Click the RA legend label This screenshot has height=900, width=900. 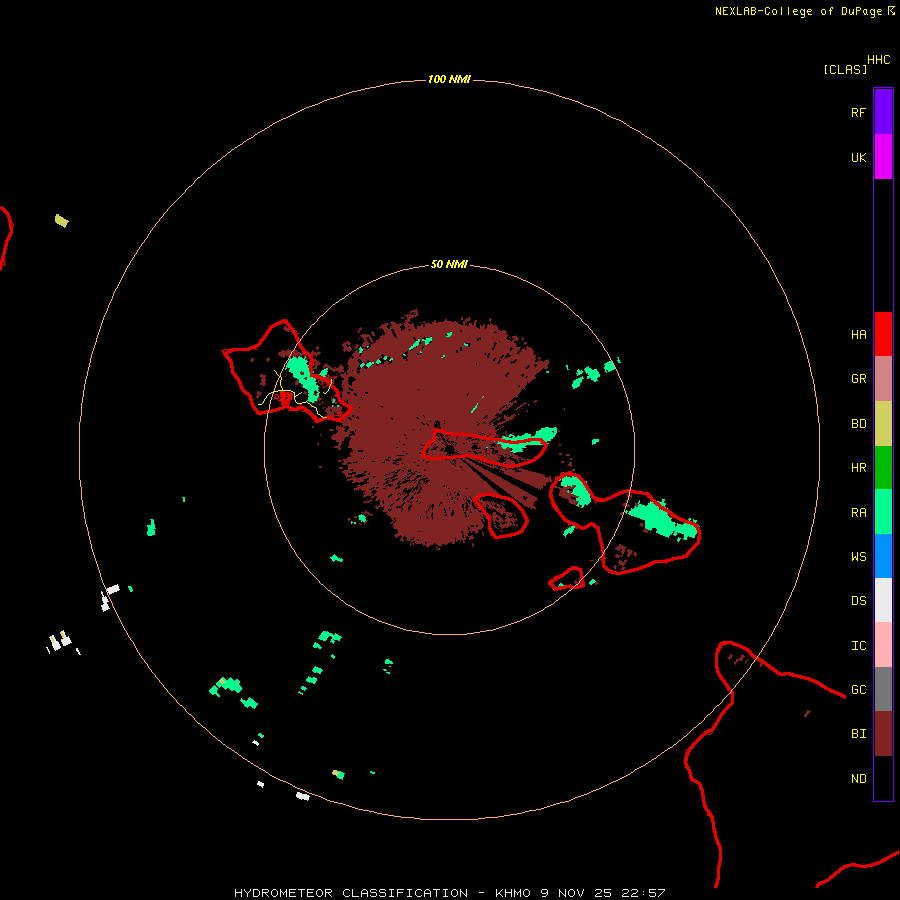tap(858, 513)
